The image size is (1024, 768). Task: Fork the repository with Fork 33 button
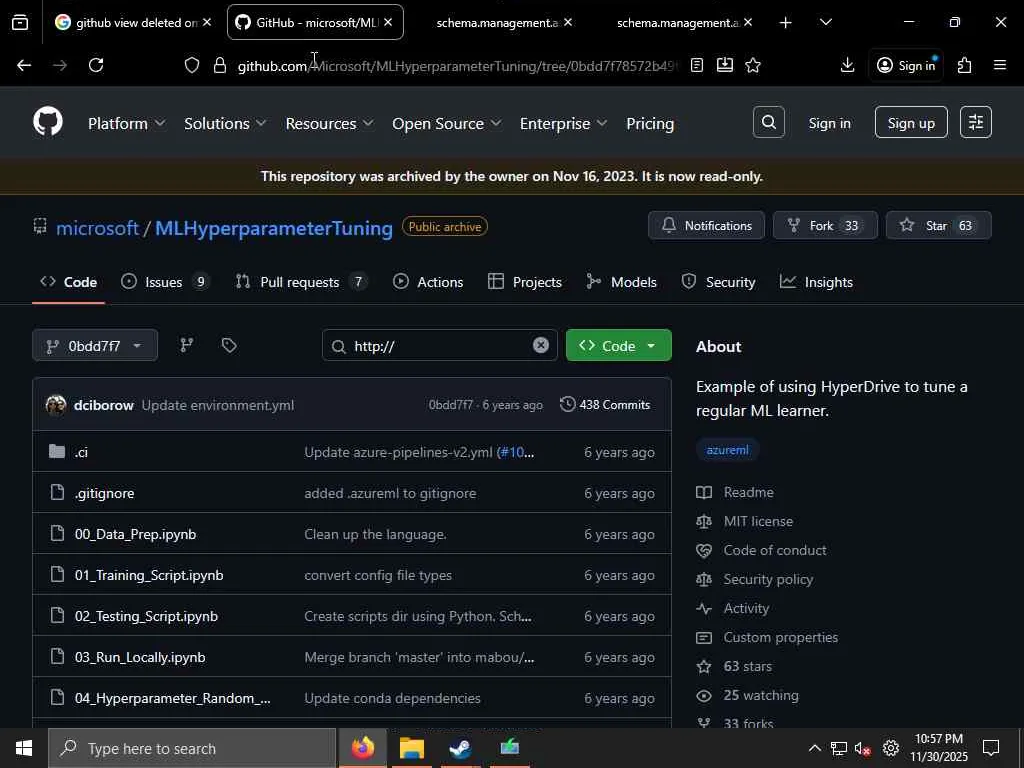(x=825, y=225)
